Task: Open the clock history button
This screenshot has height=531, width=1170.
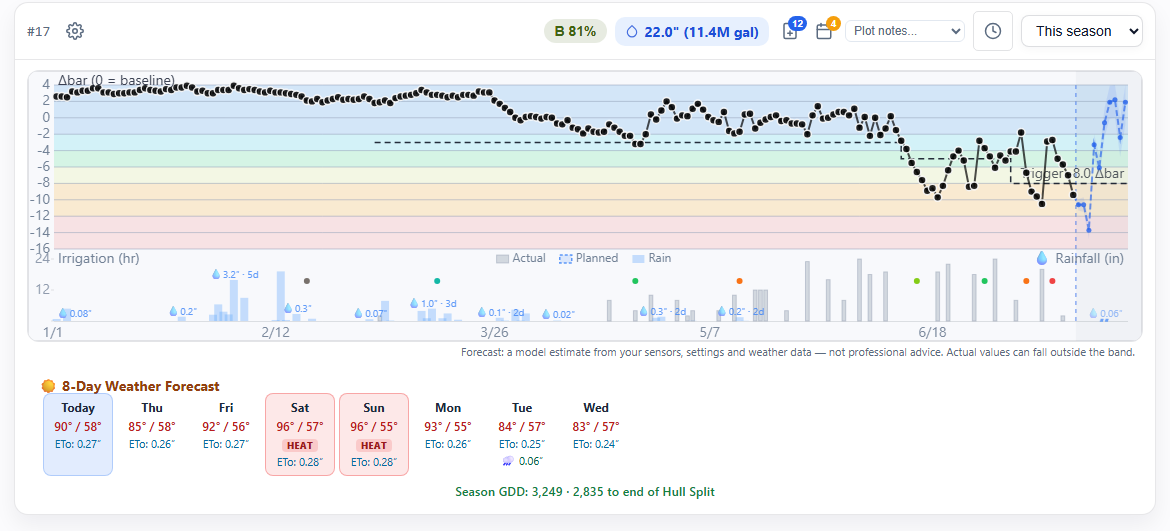Action: point(992,31)
